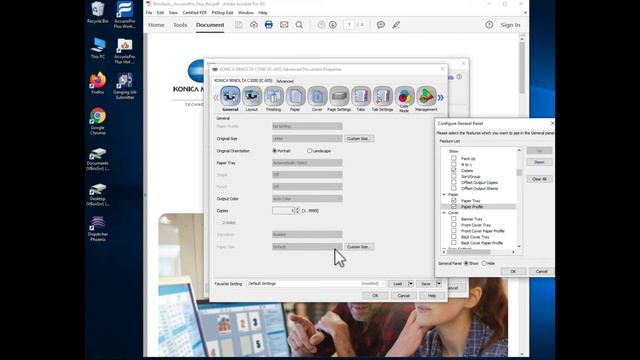Check the Offset Output Copies checkbox
The height and width of the screenshot is (360, 640).
coord(454,182)
